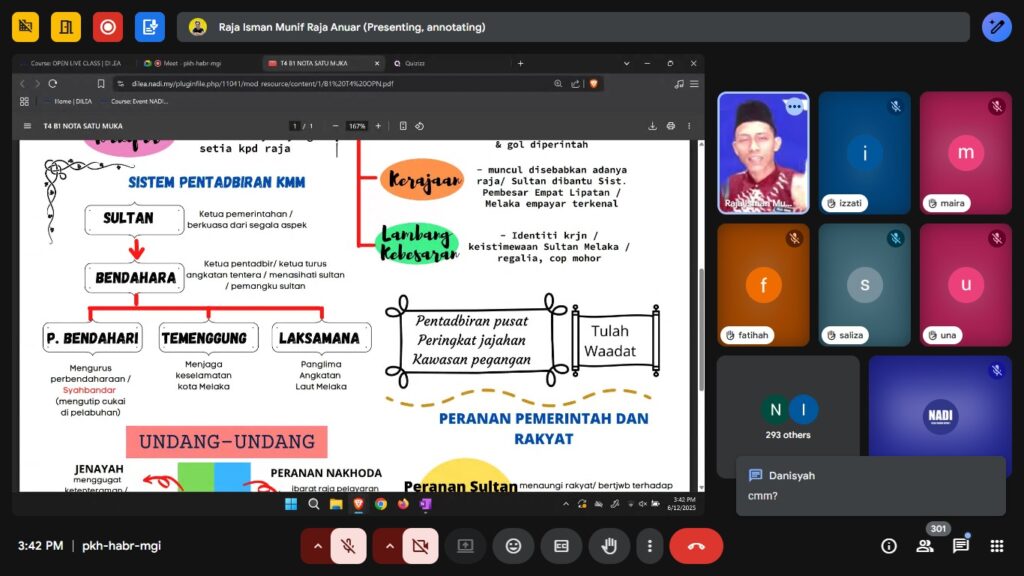Rotate the PDF document

click(x=420, y=126)
